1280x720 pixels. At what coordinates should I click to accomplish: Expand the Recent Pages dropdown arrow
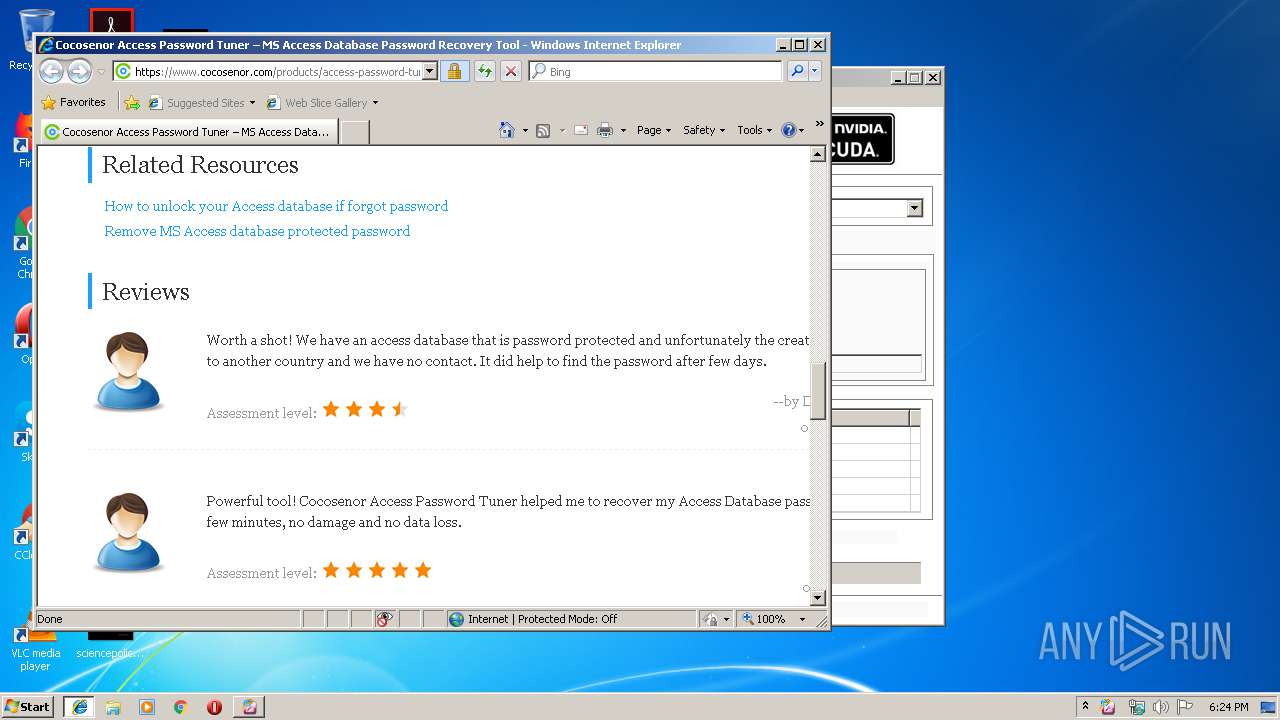pyautogui.click(x=101, y=72)
